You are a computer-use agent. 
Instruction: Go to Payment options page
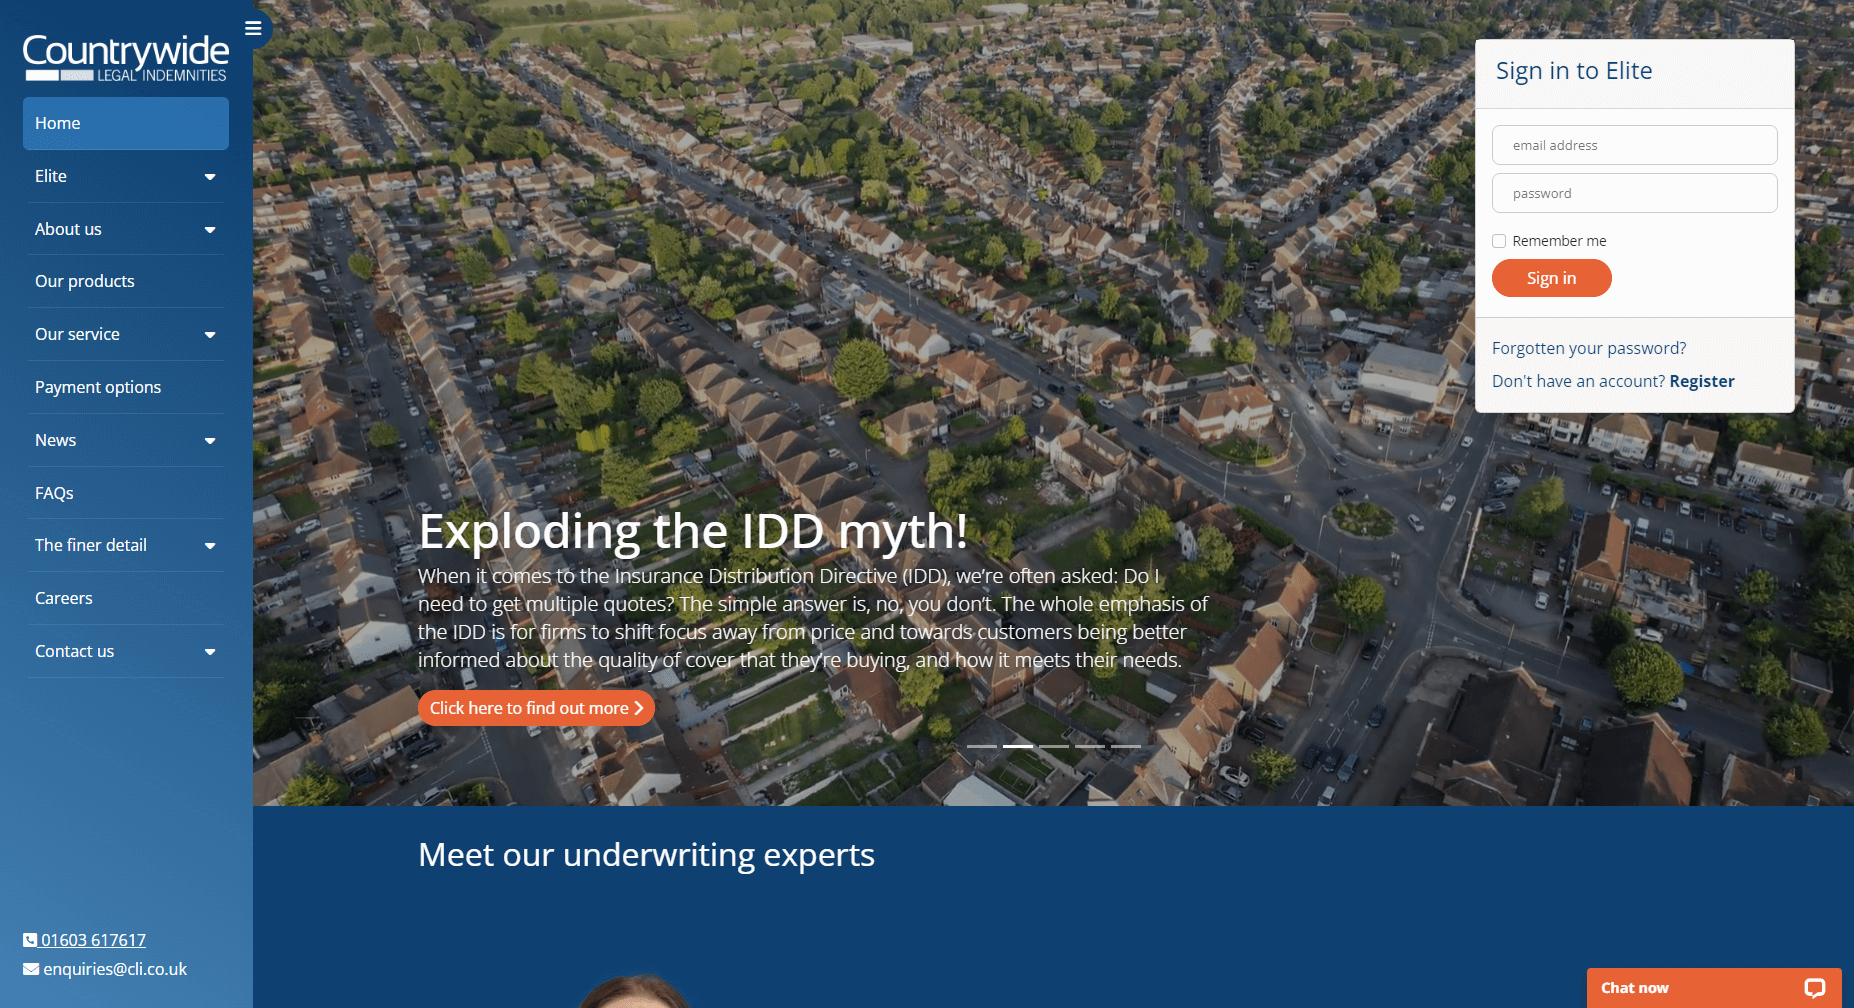[98, 387]
